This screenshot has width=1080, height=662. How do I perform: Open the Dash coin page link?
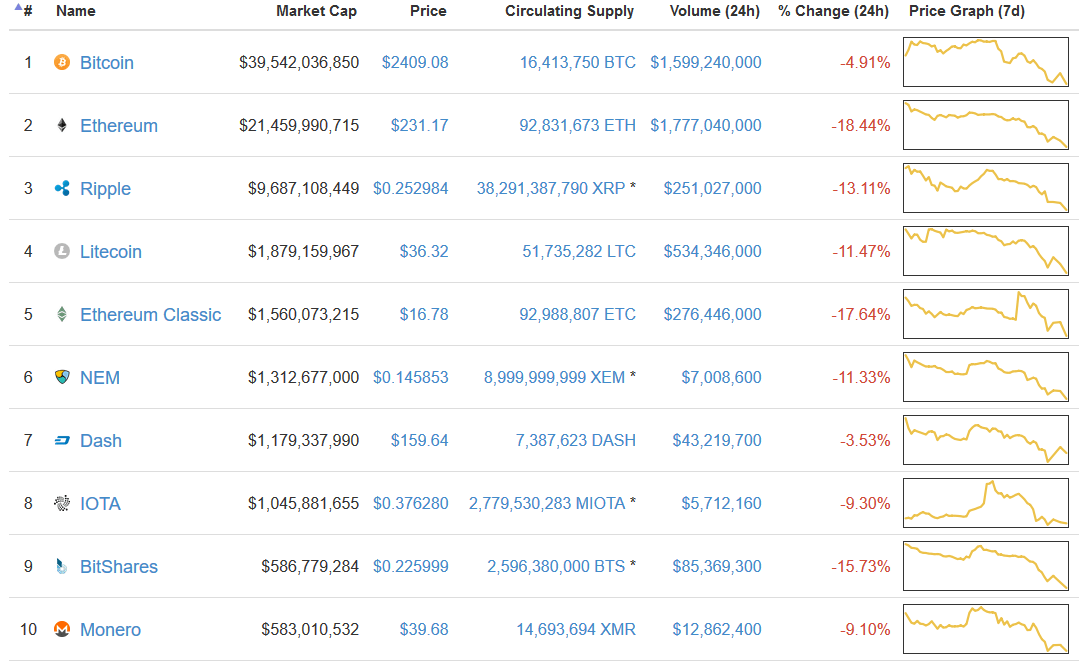(101, 441)
